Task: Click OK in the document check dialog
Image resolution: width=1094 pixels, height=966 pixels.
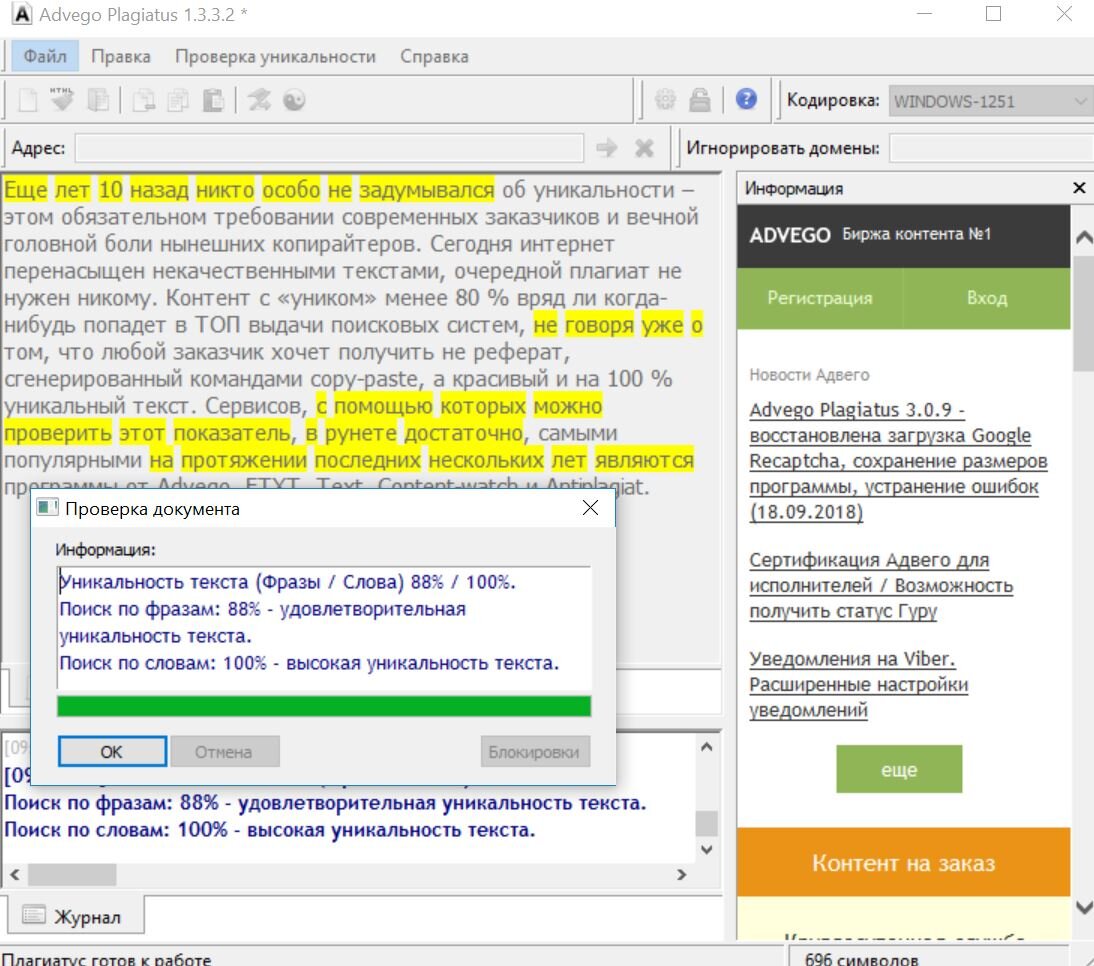Action: [112, 751]
